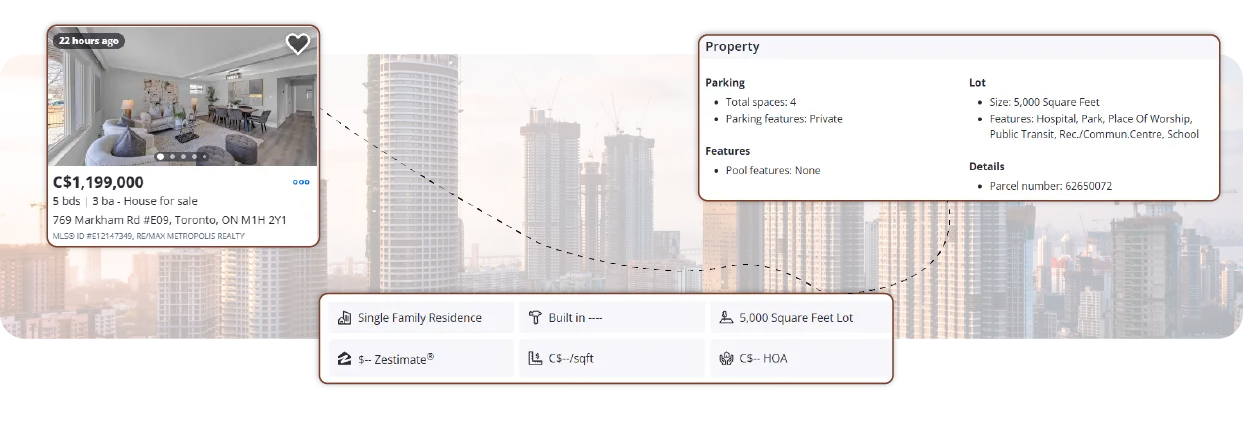Click the lot size icon
Screen dimensions: 1244x439
[x=726, y=318]
